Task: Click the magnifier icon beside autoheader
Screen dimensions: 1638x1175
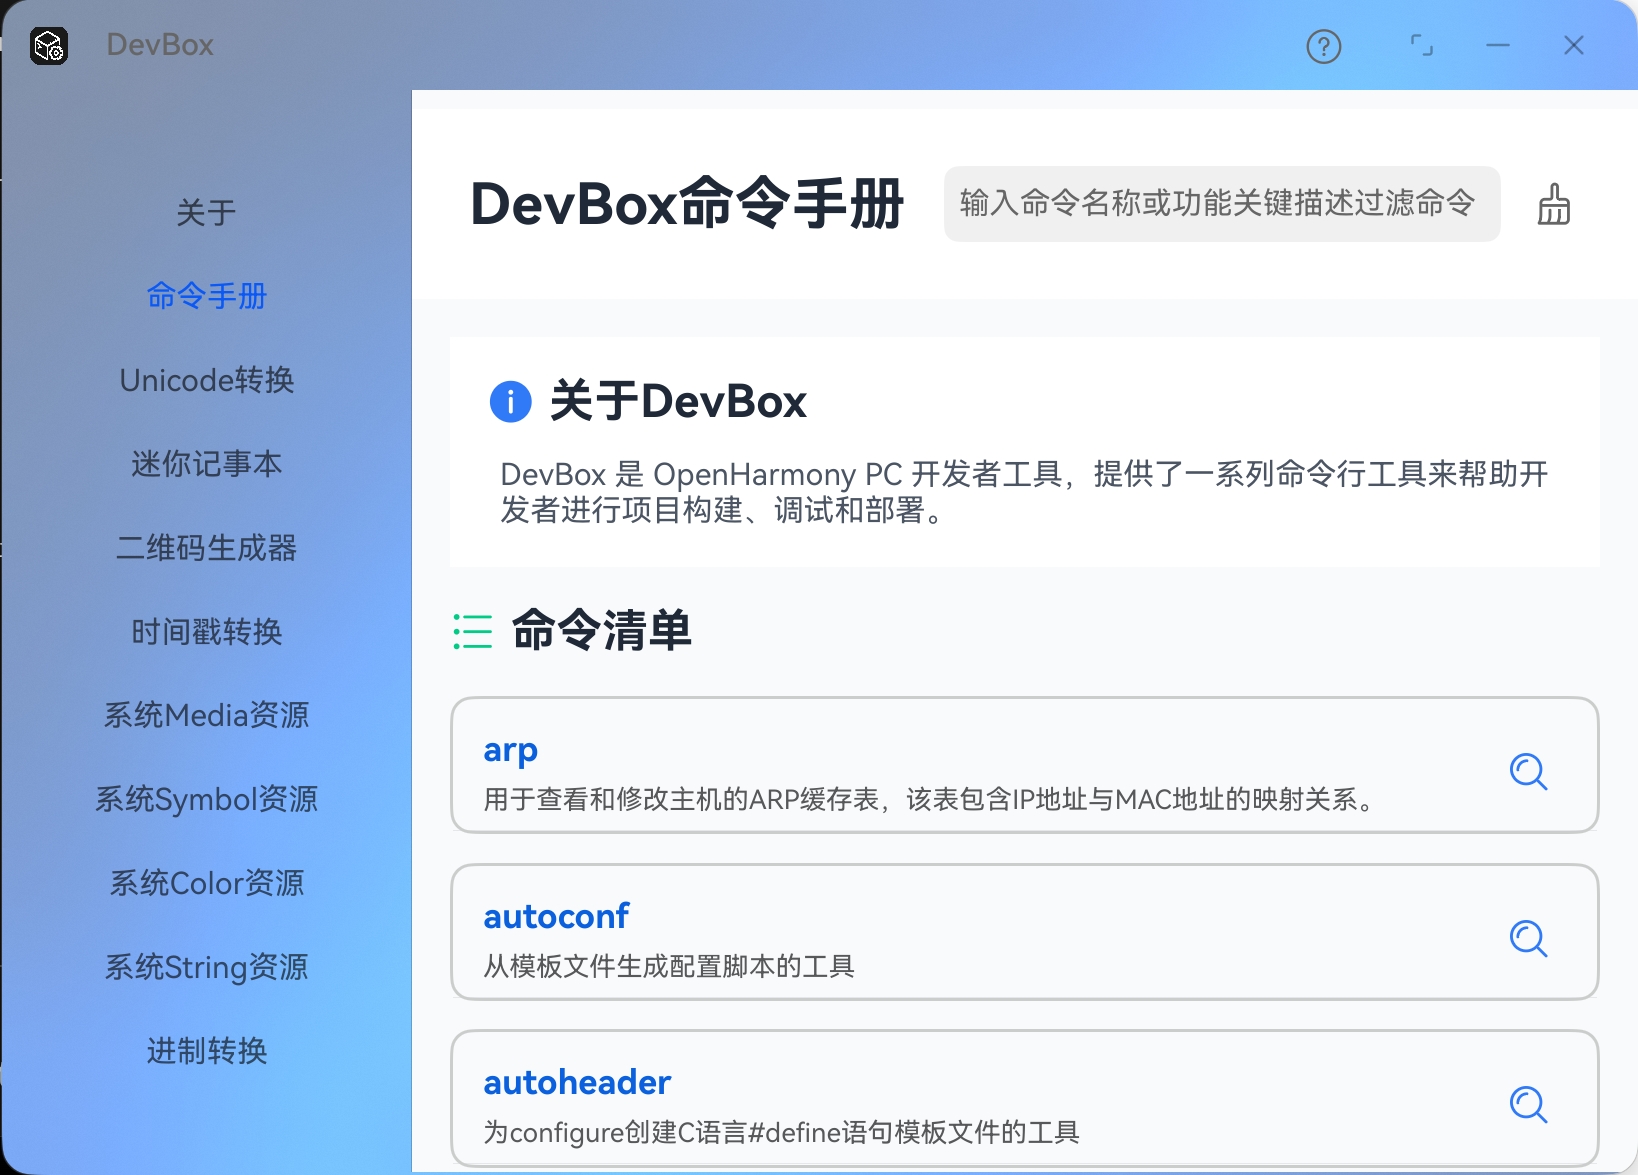Action: [x=1527, y=1105]
